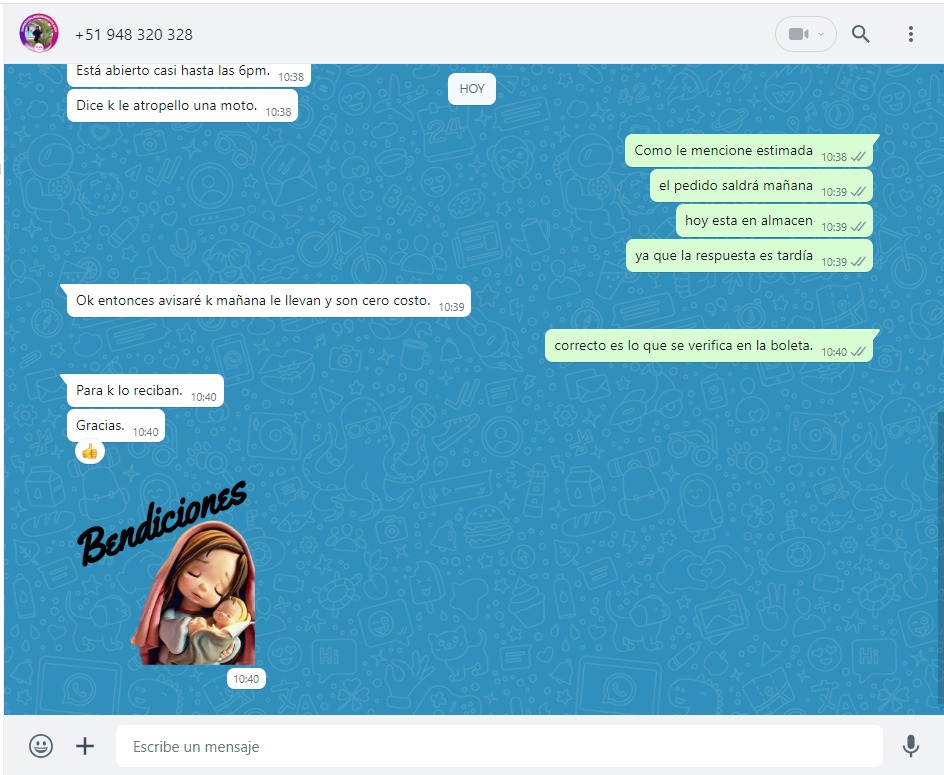Viewport: 944px width, 775px height.
Task: Click the contact profile picture avatar
Action: (x=39, y=34)
